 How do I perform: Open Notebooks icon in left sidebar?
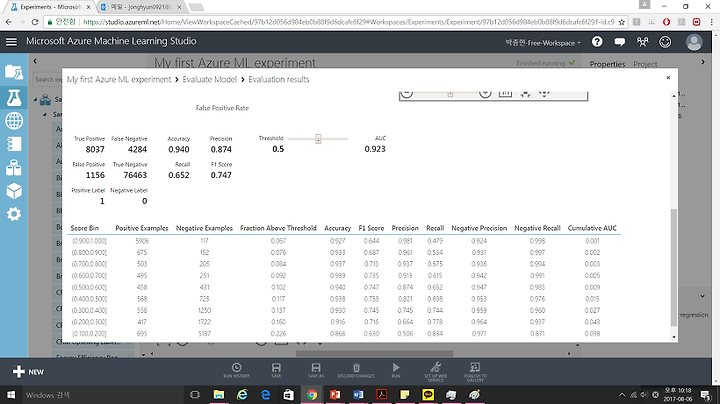(x=14, y=144)
